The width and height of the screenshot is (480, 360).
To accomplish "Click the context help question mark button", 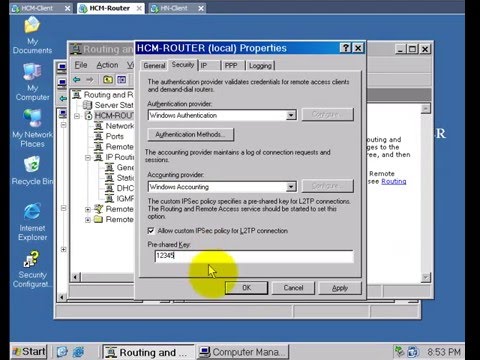I will pyautogui.click(x=345, y=48).
